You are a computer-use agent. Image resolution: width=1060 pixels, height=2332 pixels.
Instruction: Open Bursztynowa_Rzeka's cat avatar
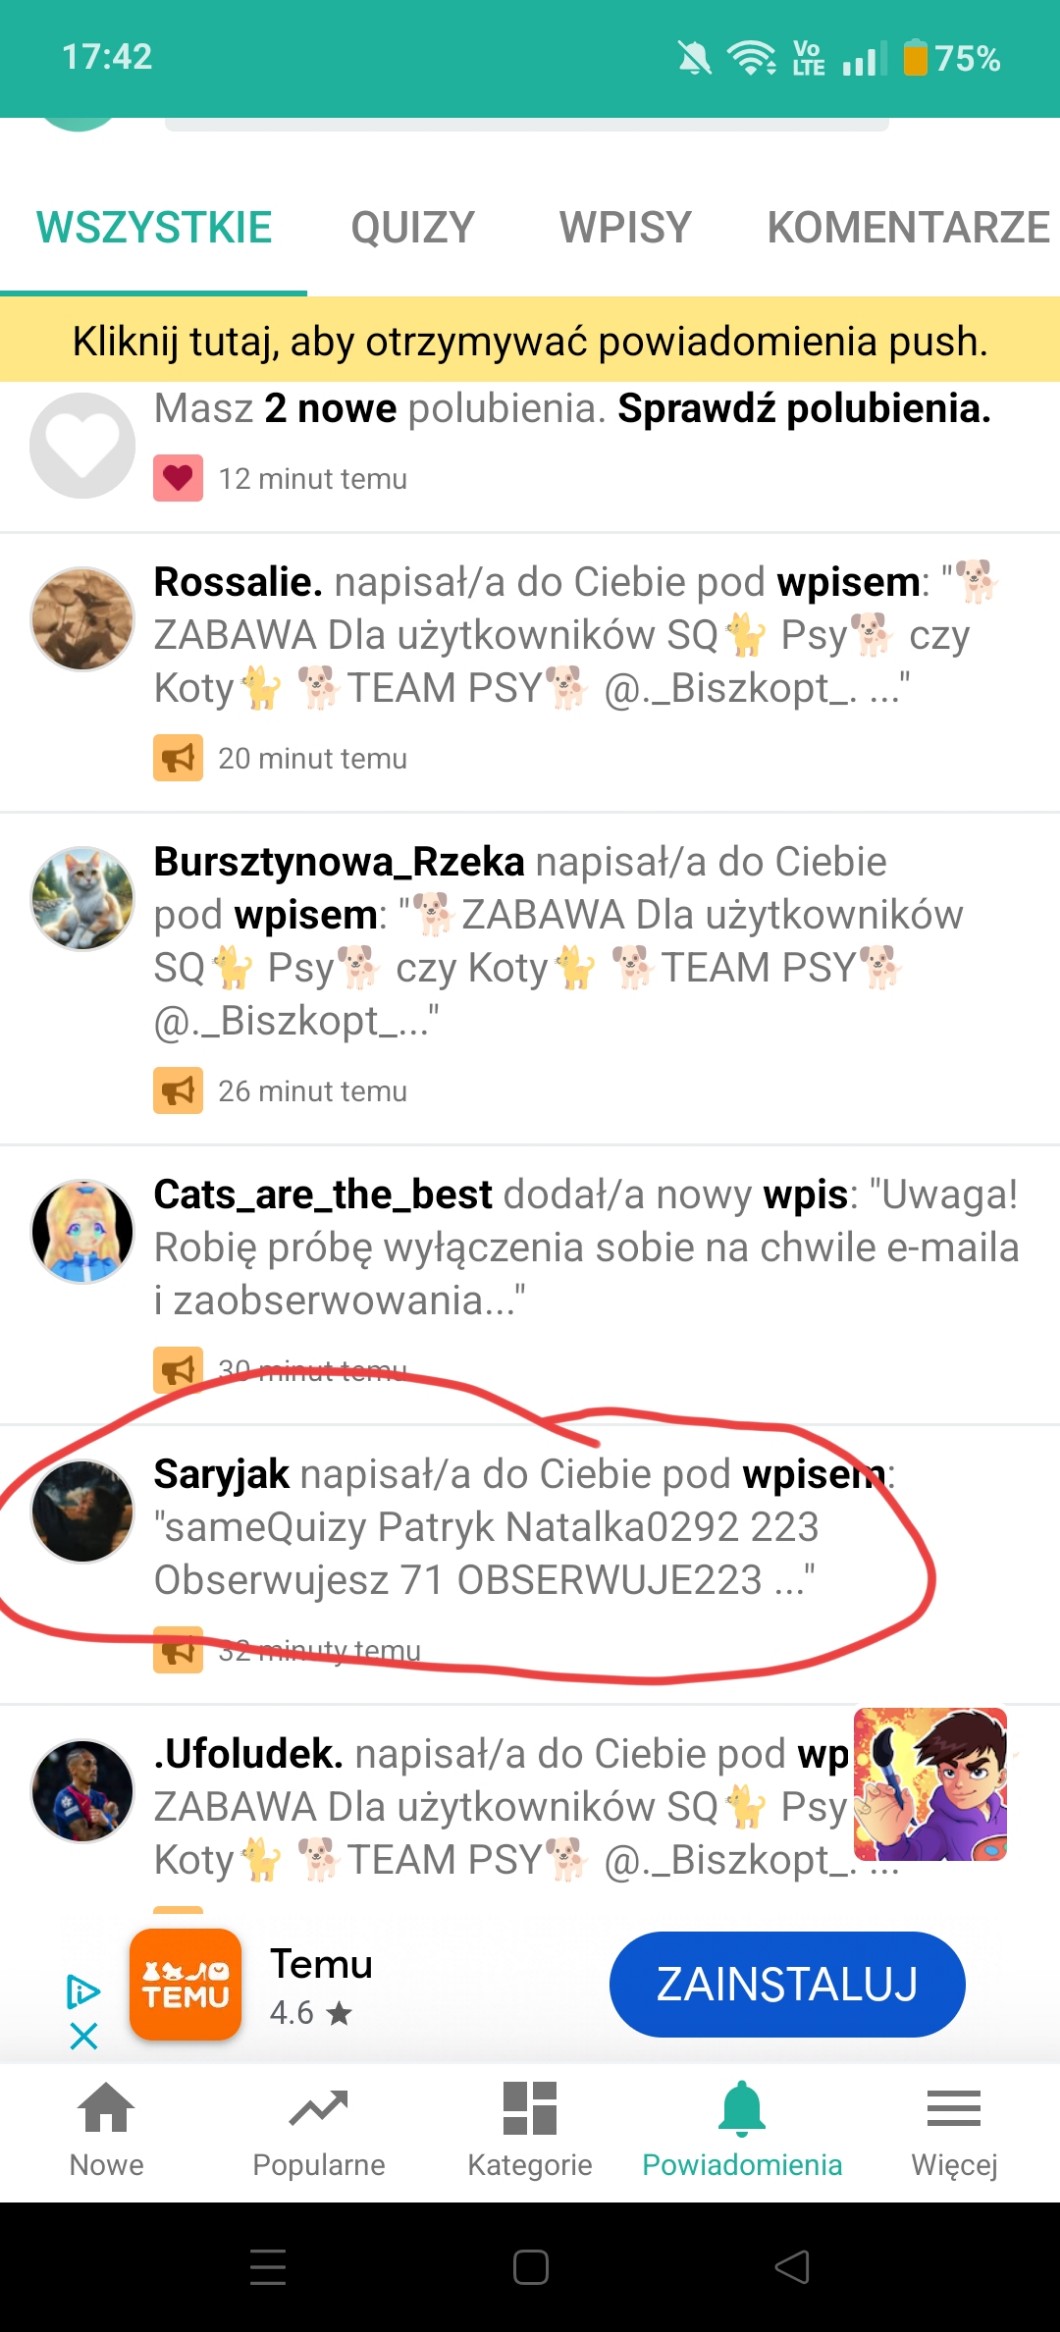click(82, 898)
